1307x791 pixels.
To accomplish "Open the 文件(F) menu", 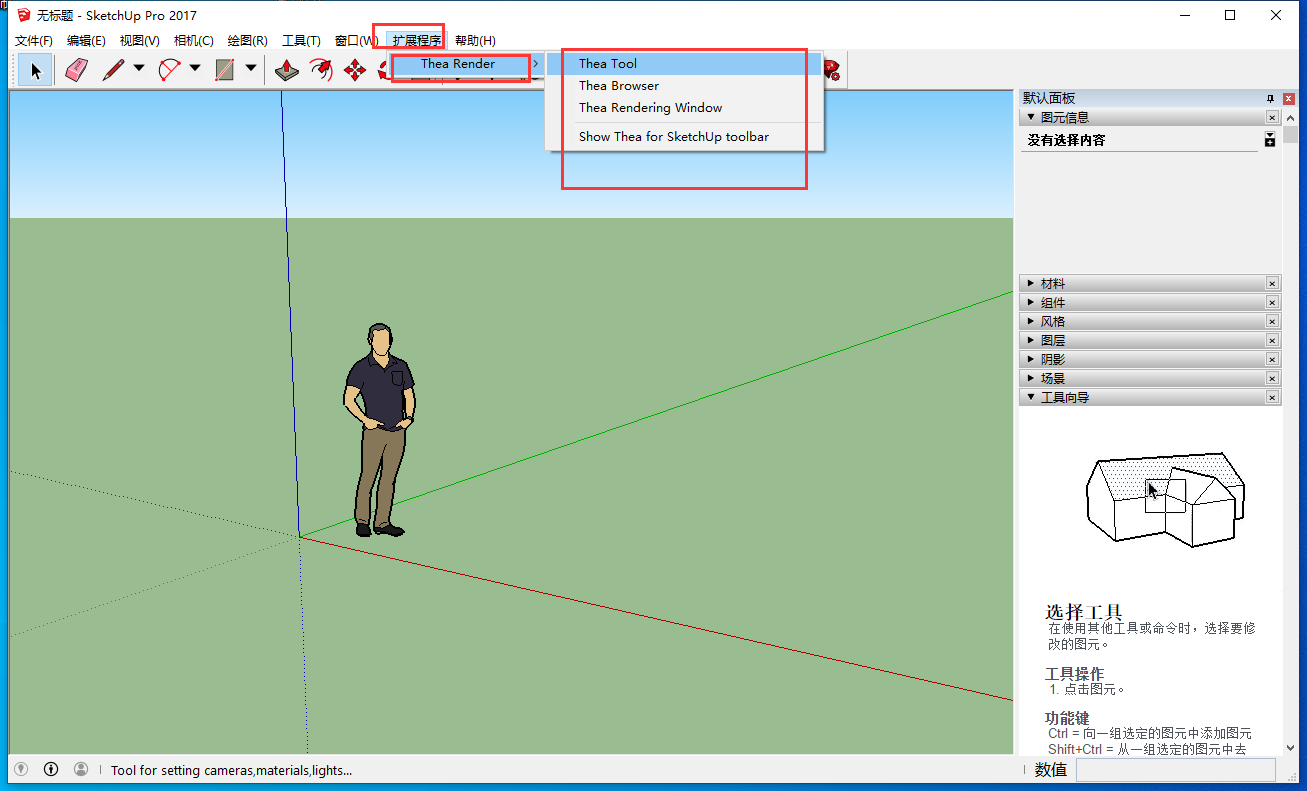I will tap(34, 41).
